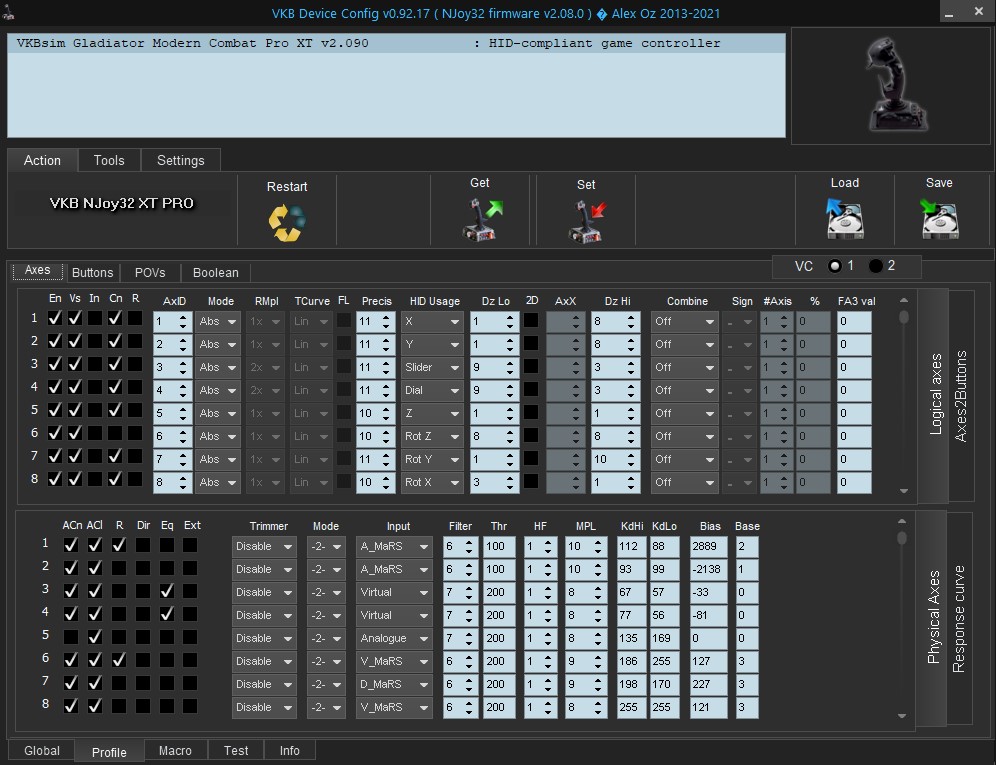Click the Load disk icon
996x765 pixels.
[x=844, y=219]
